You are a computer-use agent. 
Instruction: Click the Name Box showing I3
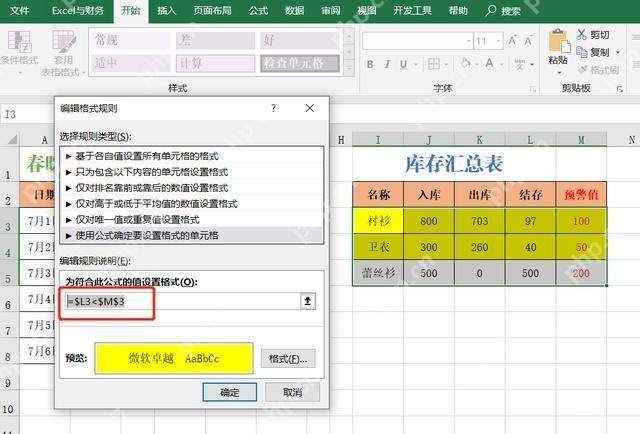[x=27, y=114]
